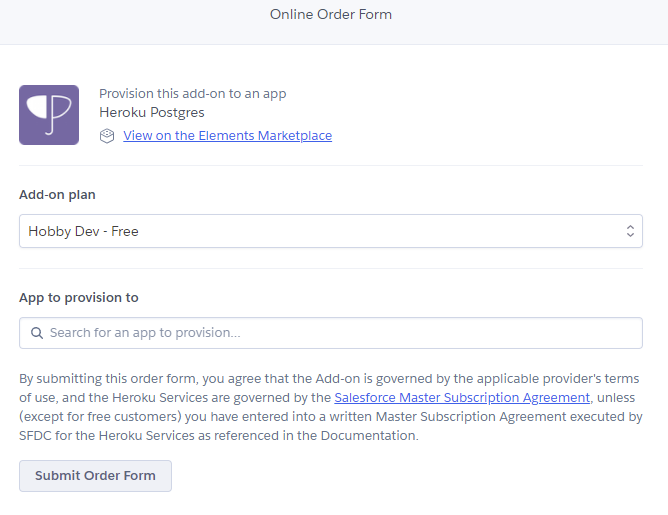
Task: Click 'Provision this add-on to an app' text
Action: (193, 94)
